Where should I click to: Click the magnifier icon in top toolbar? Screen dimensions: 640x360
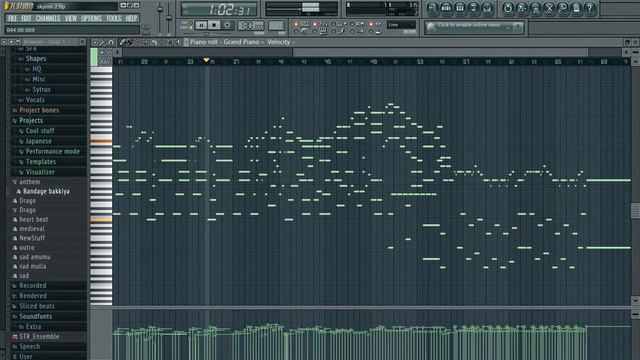562,8
